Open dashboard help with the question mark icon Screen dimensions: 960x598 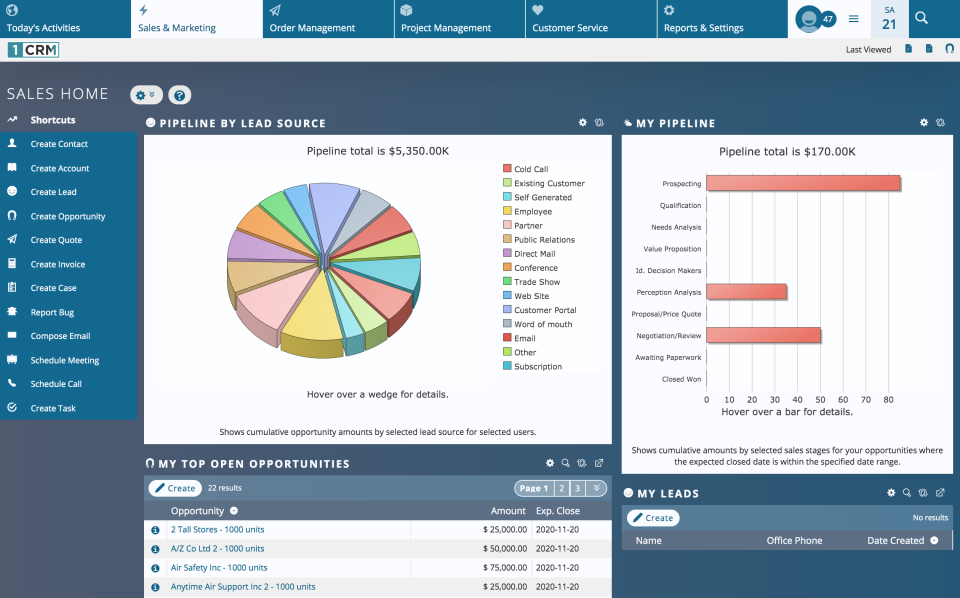coord(178,94)
